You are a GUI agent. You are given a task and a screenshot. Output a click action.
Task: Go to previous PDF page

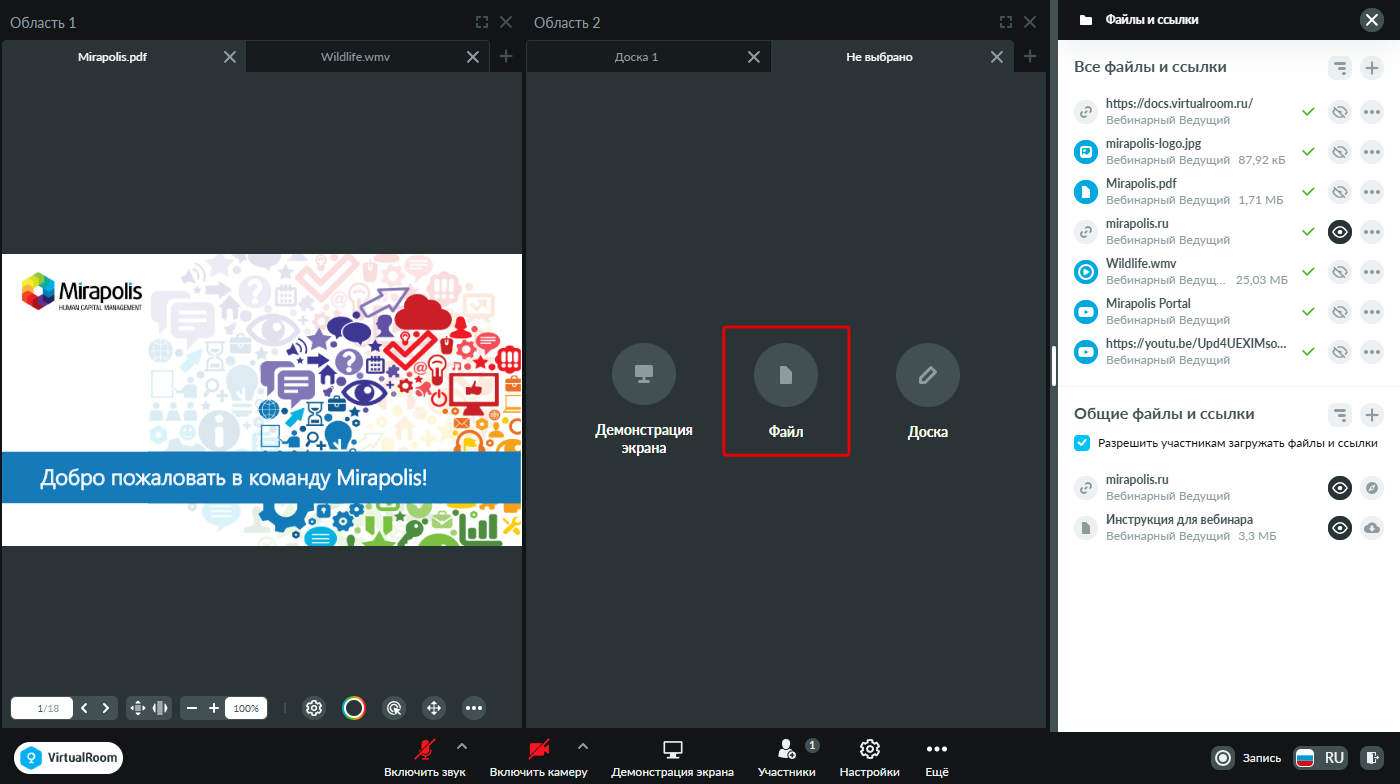(x=84, y=708)
